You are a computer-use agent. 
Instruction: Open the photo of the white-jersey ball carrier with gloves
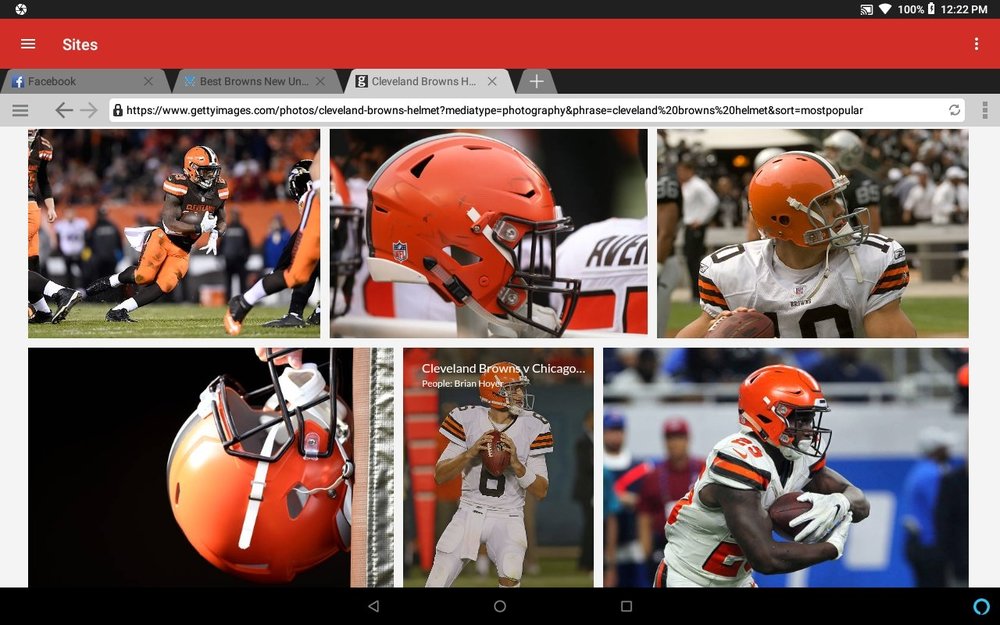(x=786, y=467)
